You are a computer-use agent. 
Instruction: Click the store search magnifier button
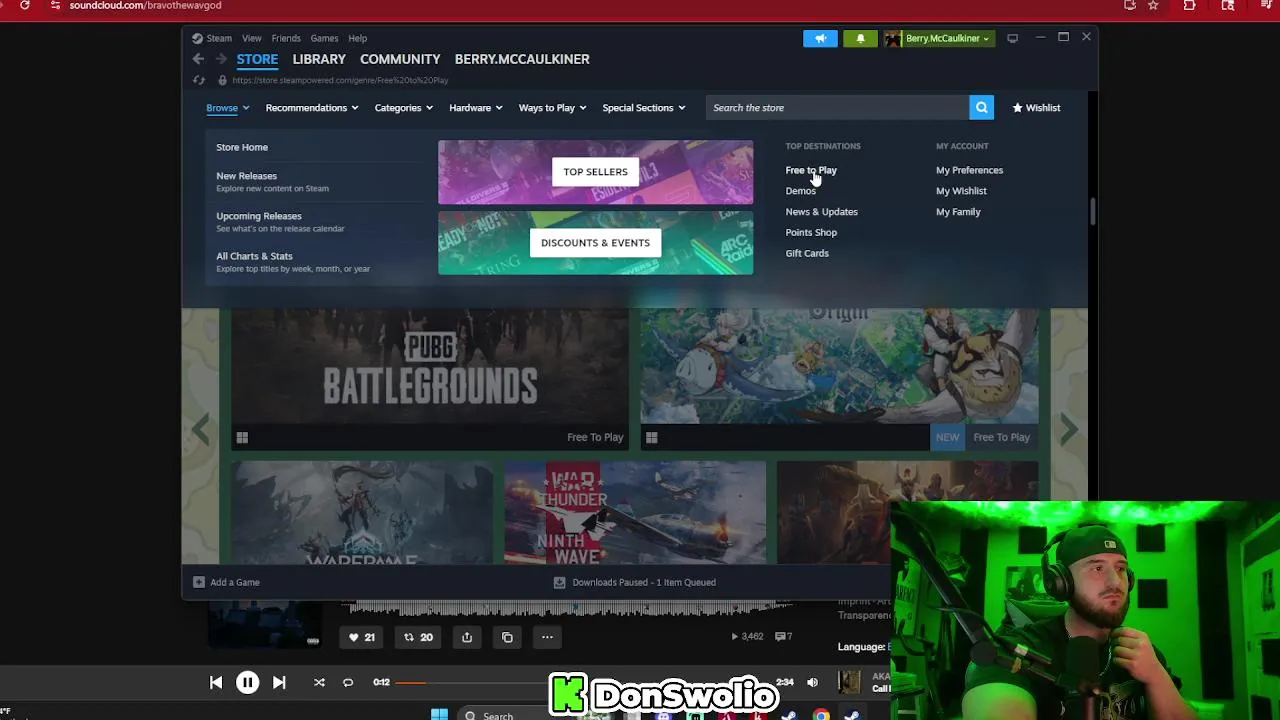pyautogui.click(x=982, y=108)
